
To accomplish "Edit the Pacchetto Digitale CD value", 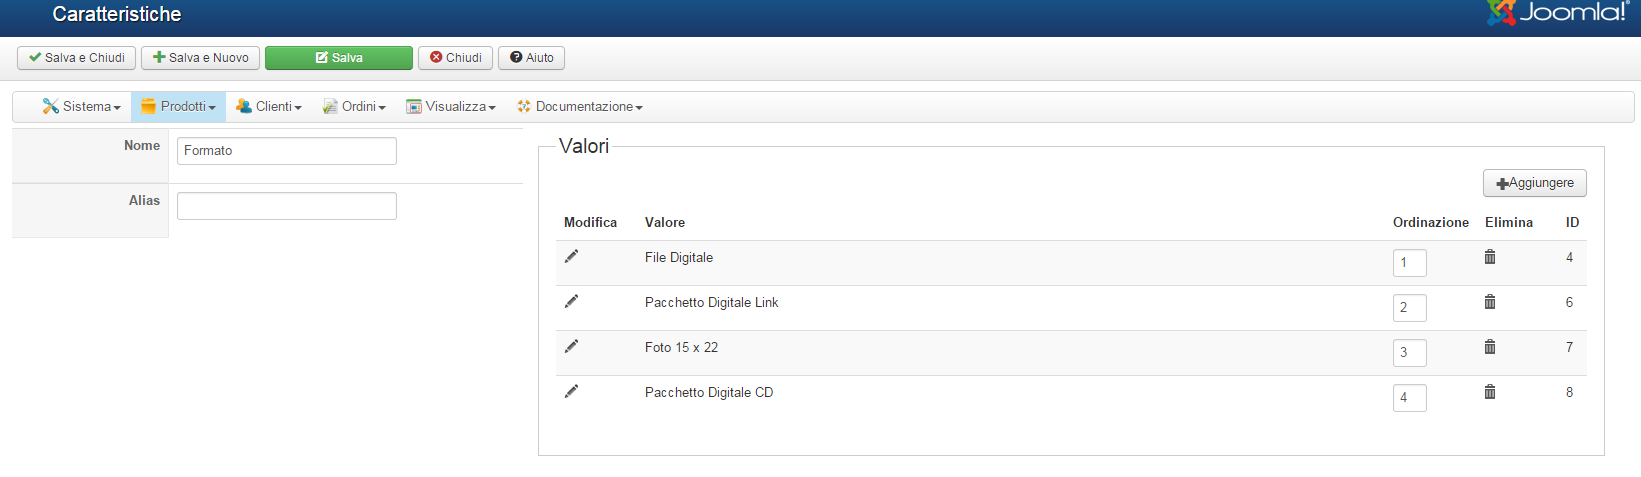I will pos(571,392).
